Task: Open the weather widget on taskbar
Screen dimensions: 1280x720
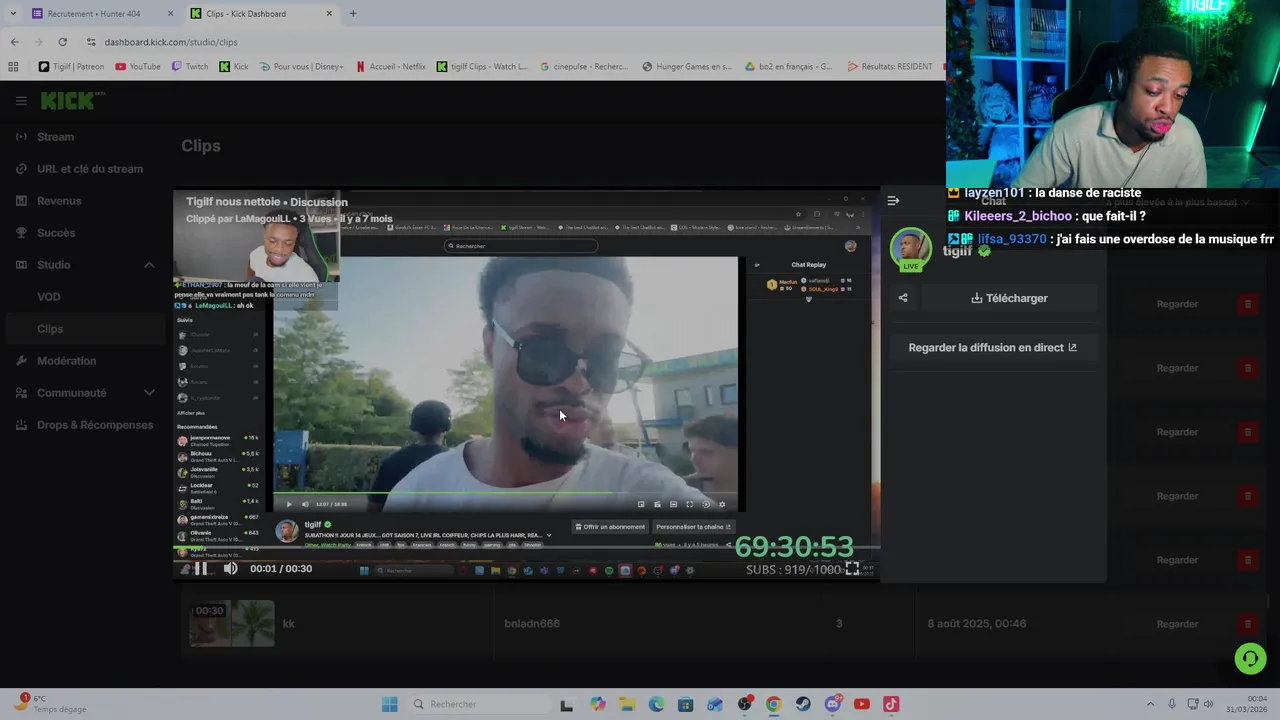Action: pyautogui.click(x=48, y=704)
